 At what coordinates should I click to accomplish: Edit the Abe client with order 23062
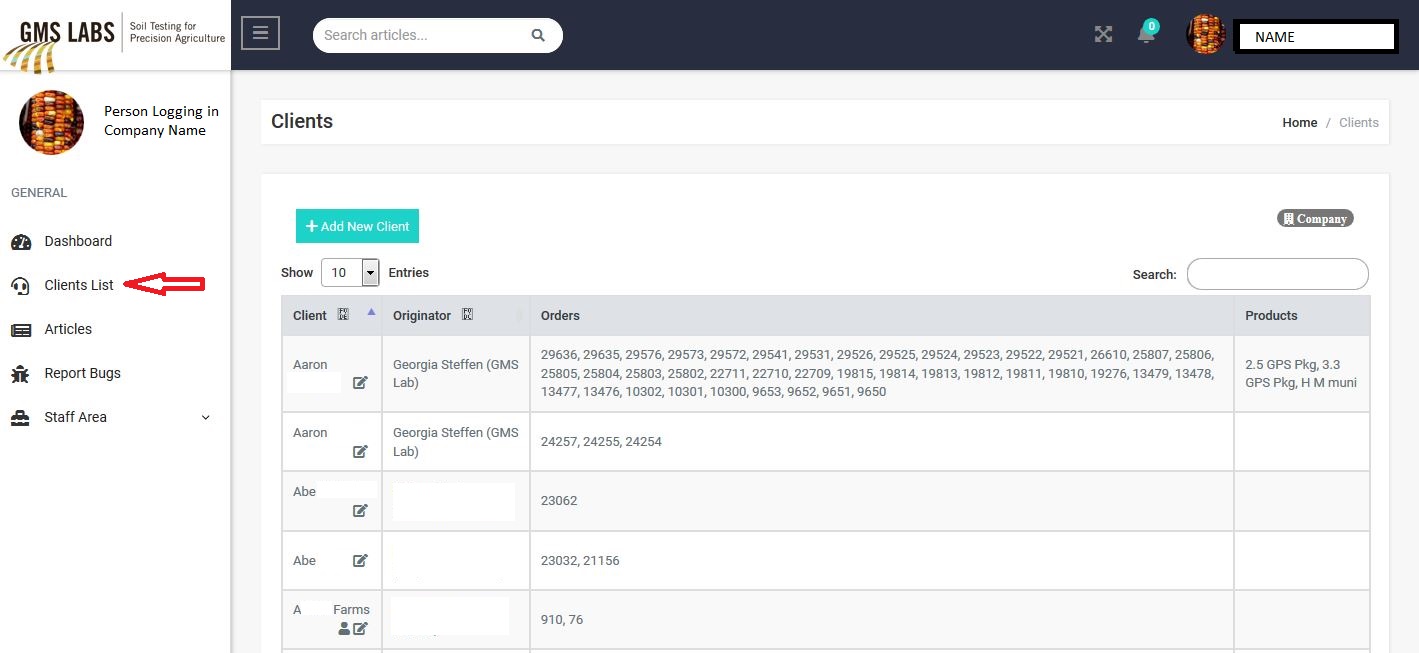click(360, 510)
